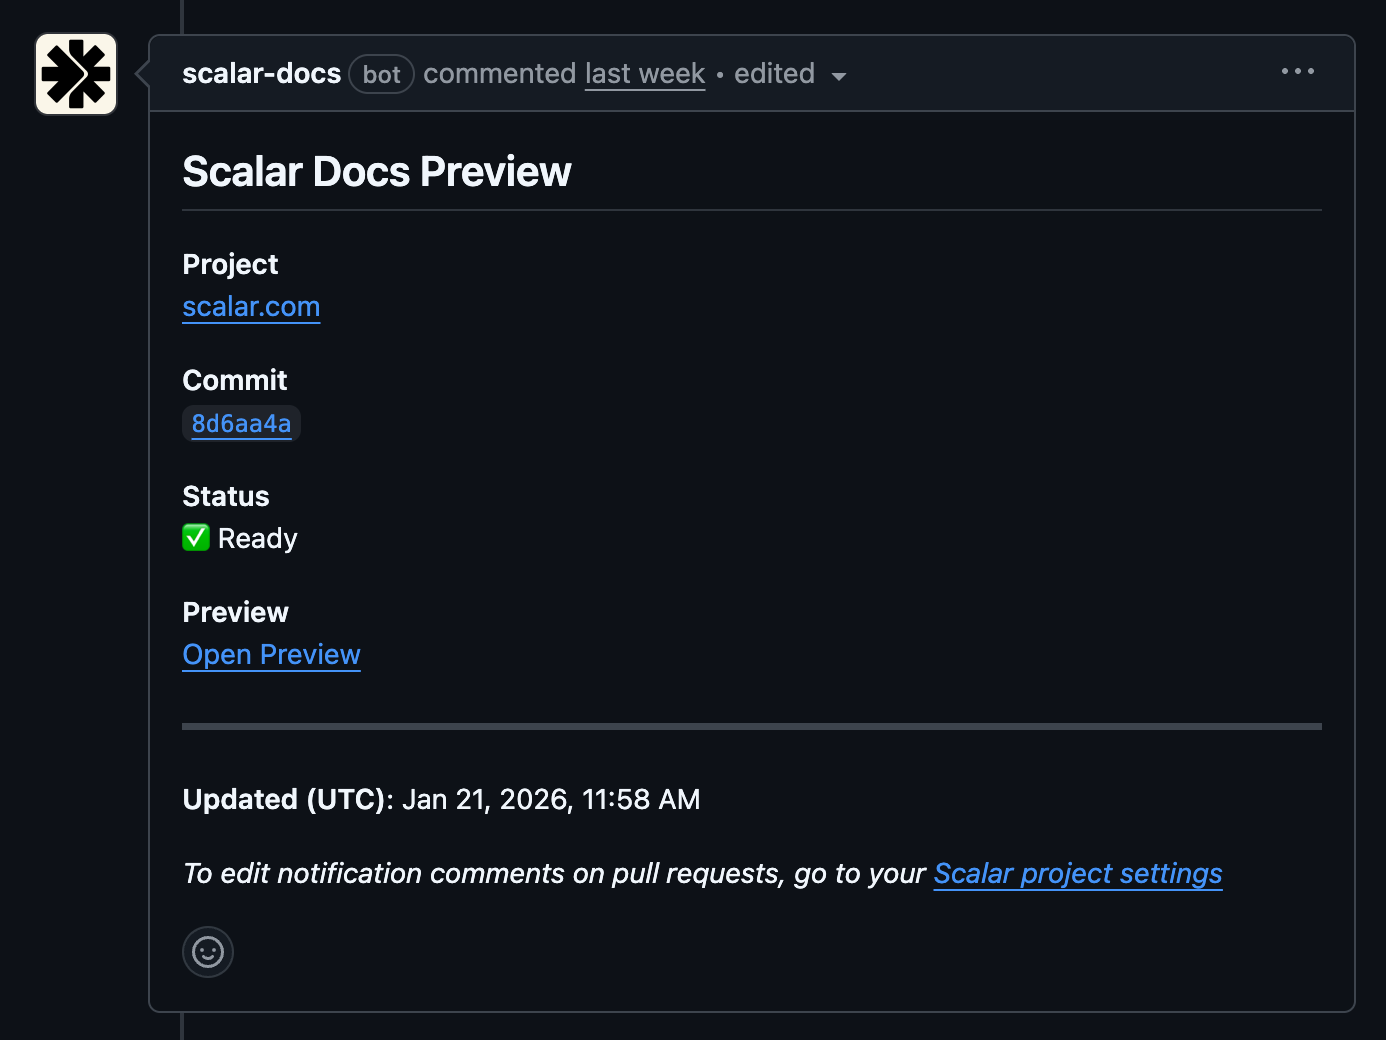Open the comment options ellipsis menu
Screen dimensions: 1386x1040
(x=1298, y=71)
